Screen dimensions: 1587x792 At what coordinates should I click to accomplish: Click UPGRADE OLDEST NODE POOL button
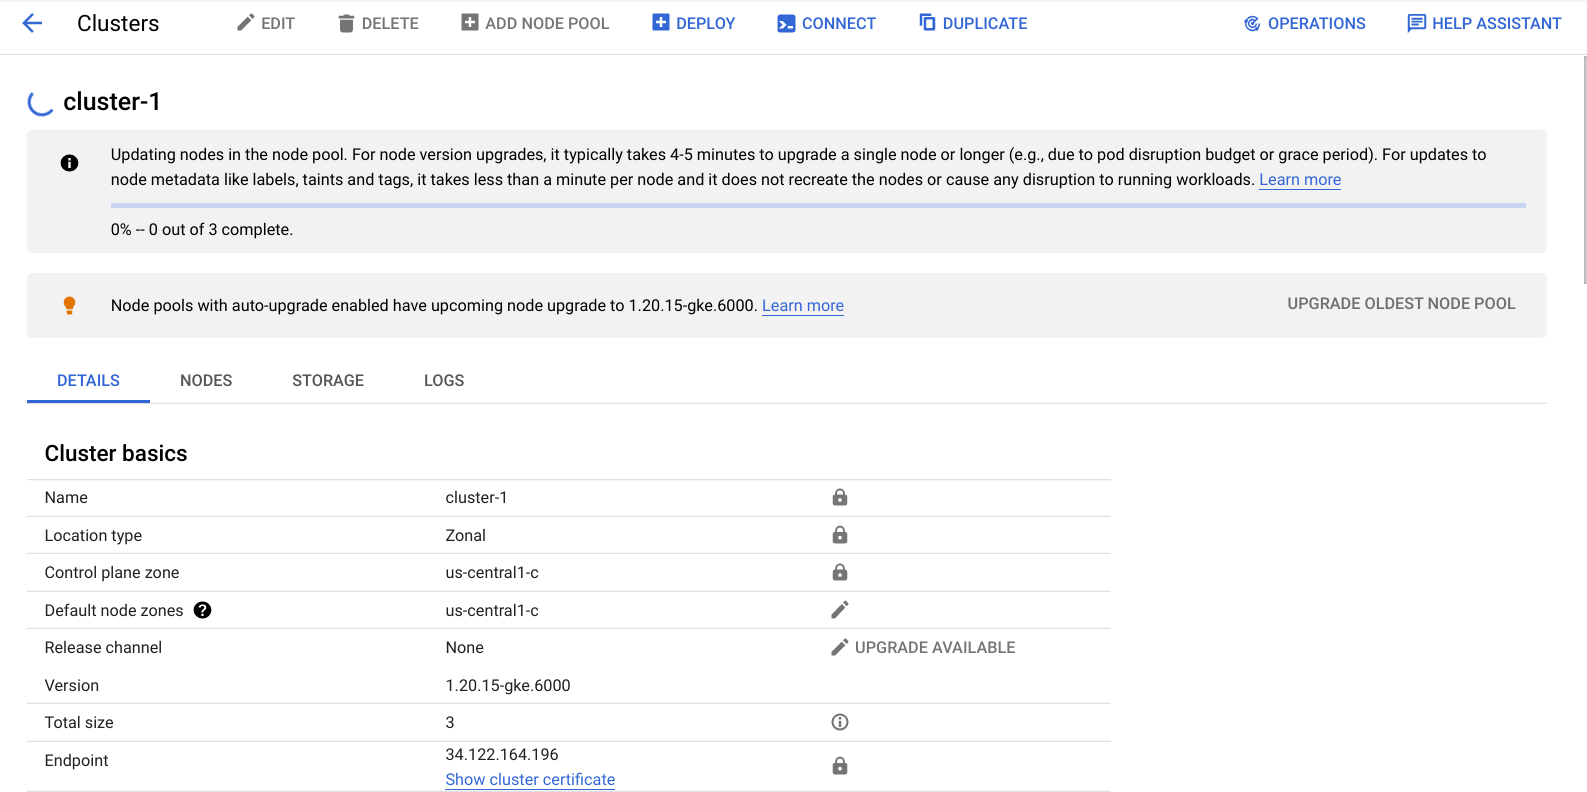1401,304
